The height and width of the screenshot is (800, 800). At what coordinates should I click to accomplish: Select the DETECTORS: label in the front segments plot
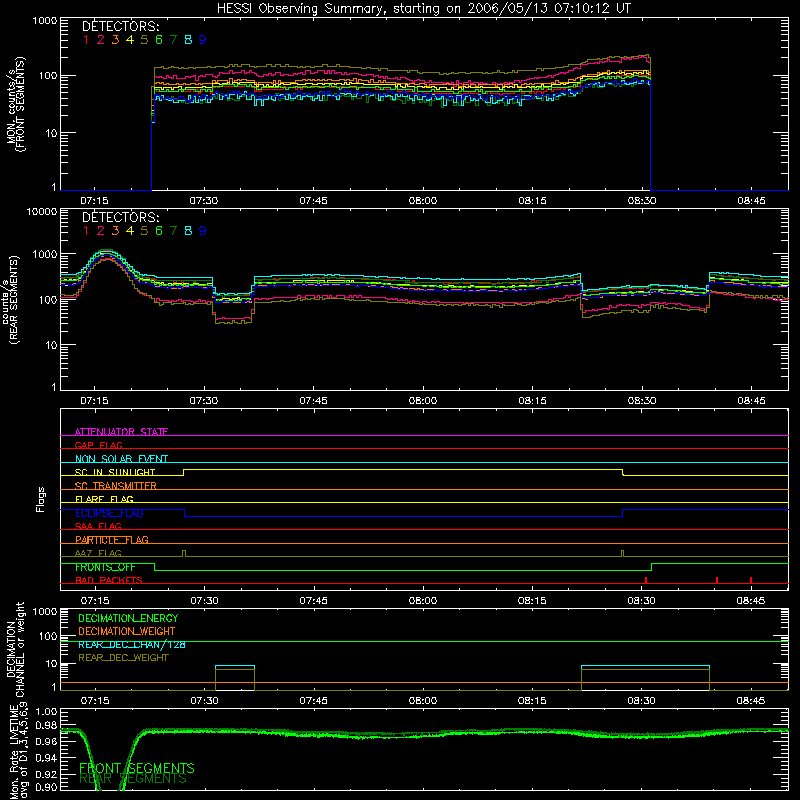point(120,26)
